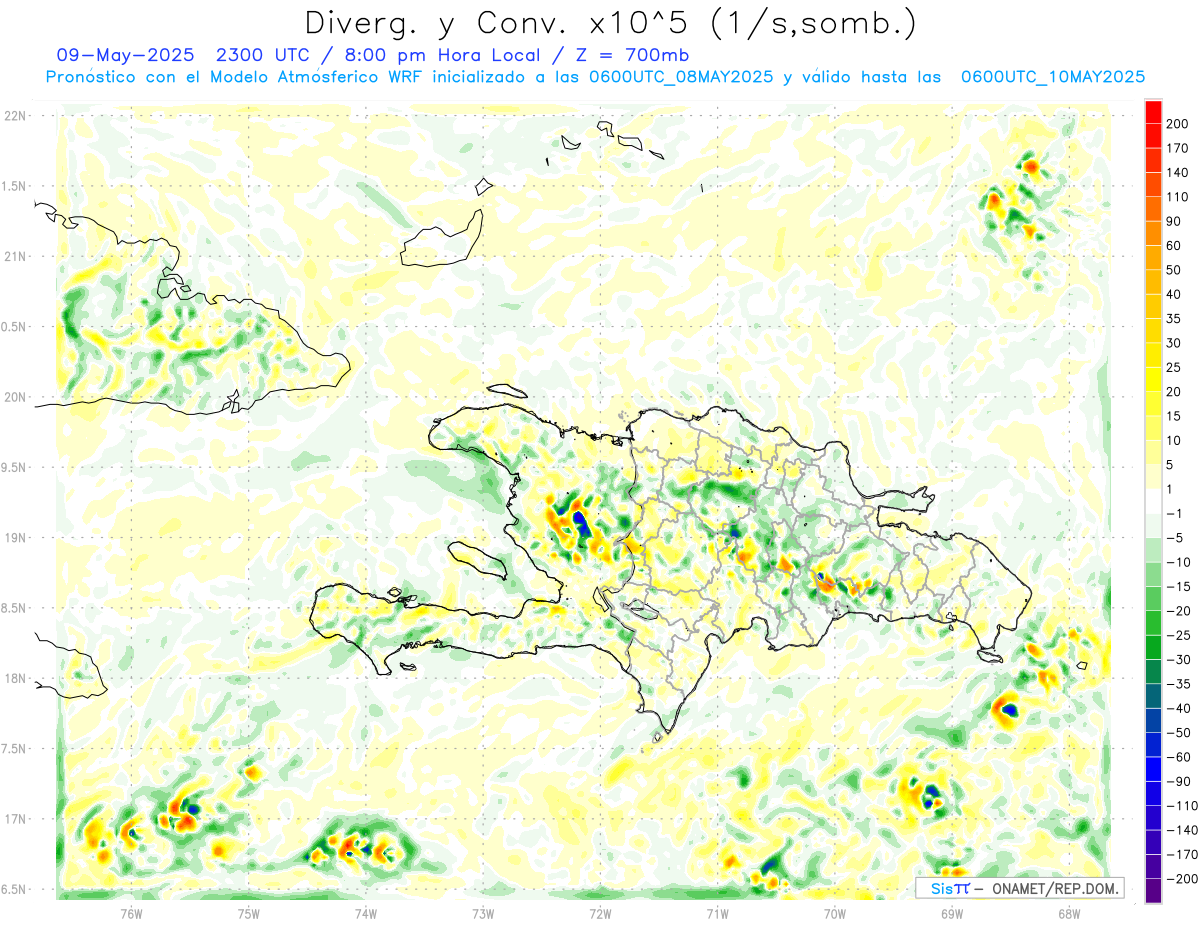Click colorbar value '-40'
1200x927 pixels.
pyautogui.click(x=1178, y=709)
